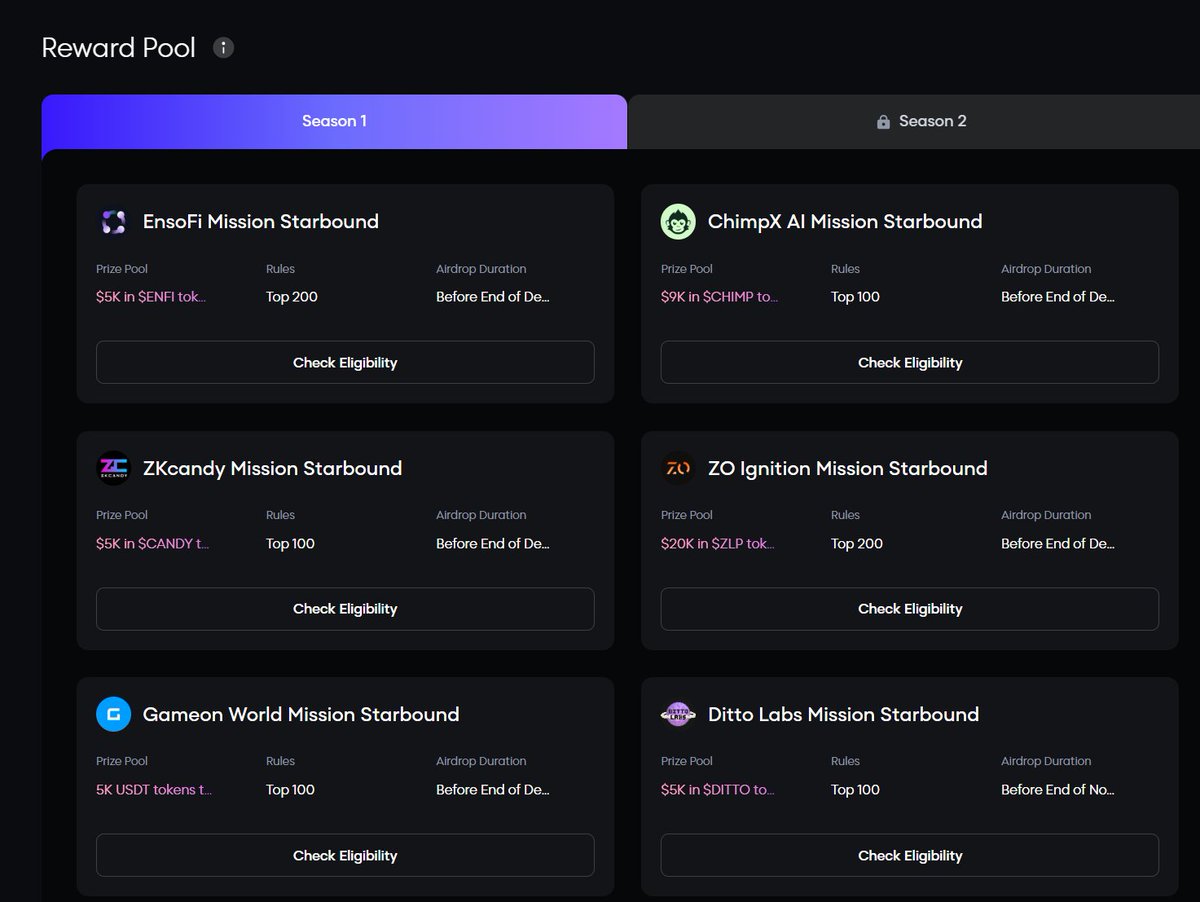The height and width of the screenshot is (902, 1200).
Task: Switch to the Season 1 tab
Action: tap(334, 121)
